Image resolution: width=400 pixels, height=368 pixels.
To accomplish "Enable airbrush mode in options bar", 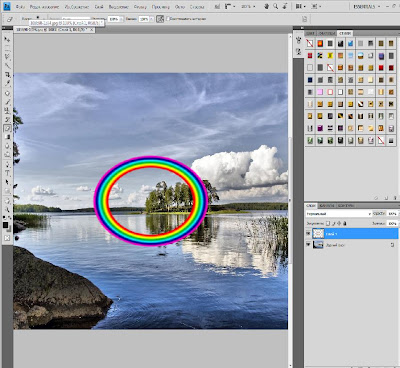I will (160, 19).
